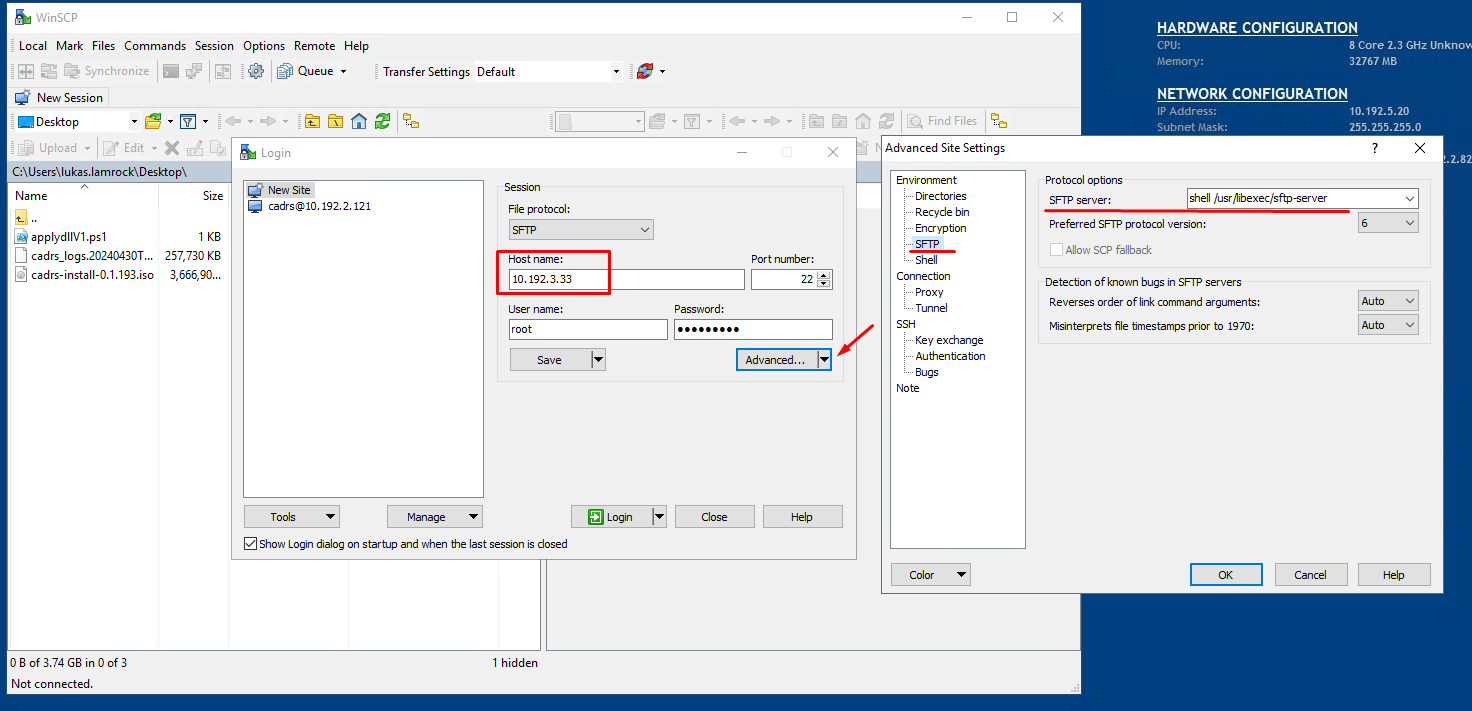Click the Queue icon in the main toolbar

click(285, 71)
